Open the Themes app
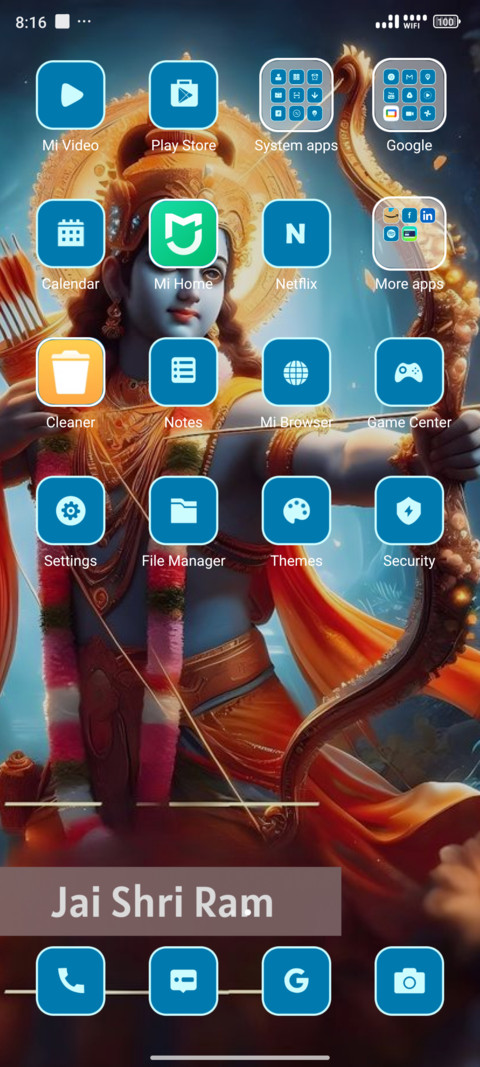 click(x=296, y=510)
